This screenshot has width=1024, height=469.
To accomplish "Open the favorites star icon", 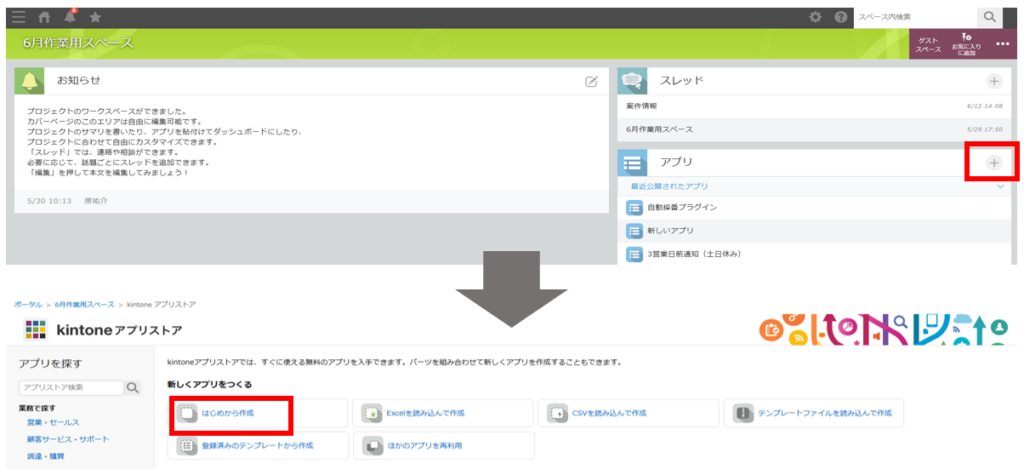I will point(95,17).
